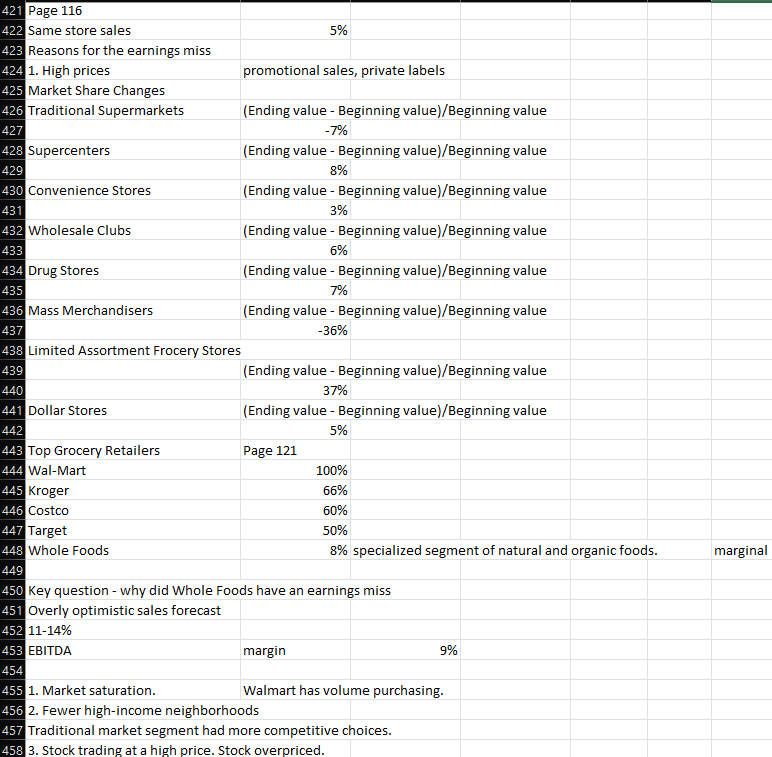The height and width of the screenshot is (757, 772).
Task: Select row header 454
Action: coord(12,670)
